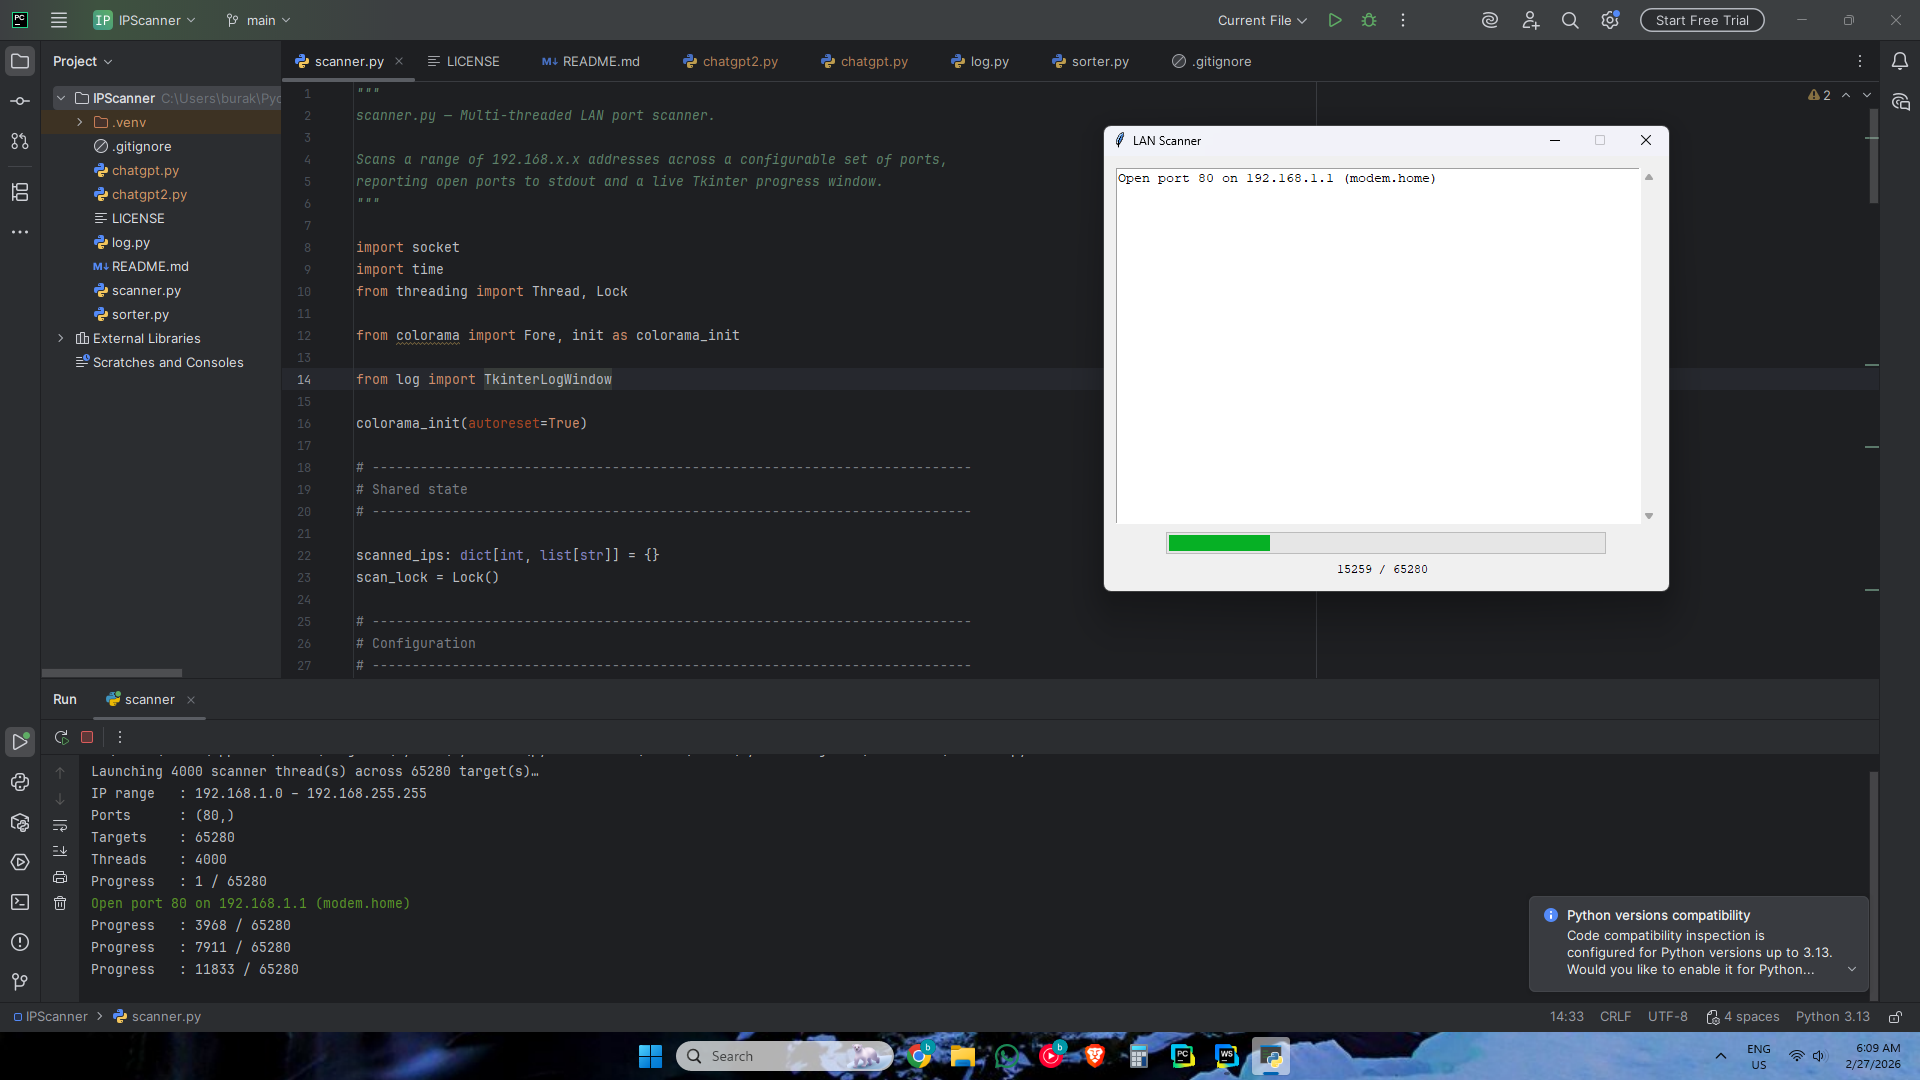Click the LAN Scanner progress bar
Image resolution: width=1920 pixels, height=1080 pixels.
point(1386,543)
